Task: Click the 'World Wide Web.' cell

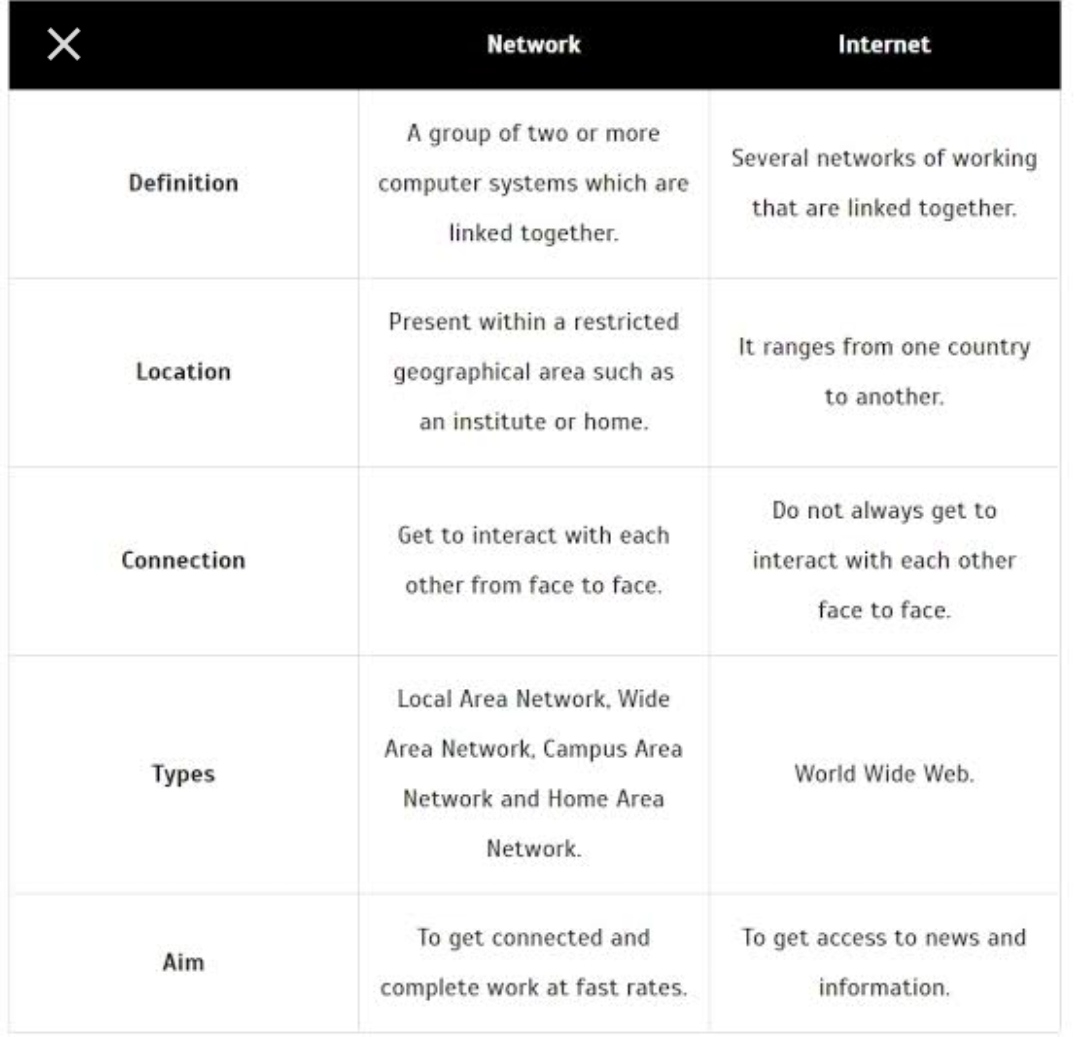Action: click(884, 774)
